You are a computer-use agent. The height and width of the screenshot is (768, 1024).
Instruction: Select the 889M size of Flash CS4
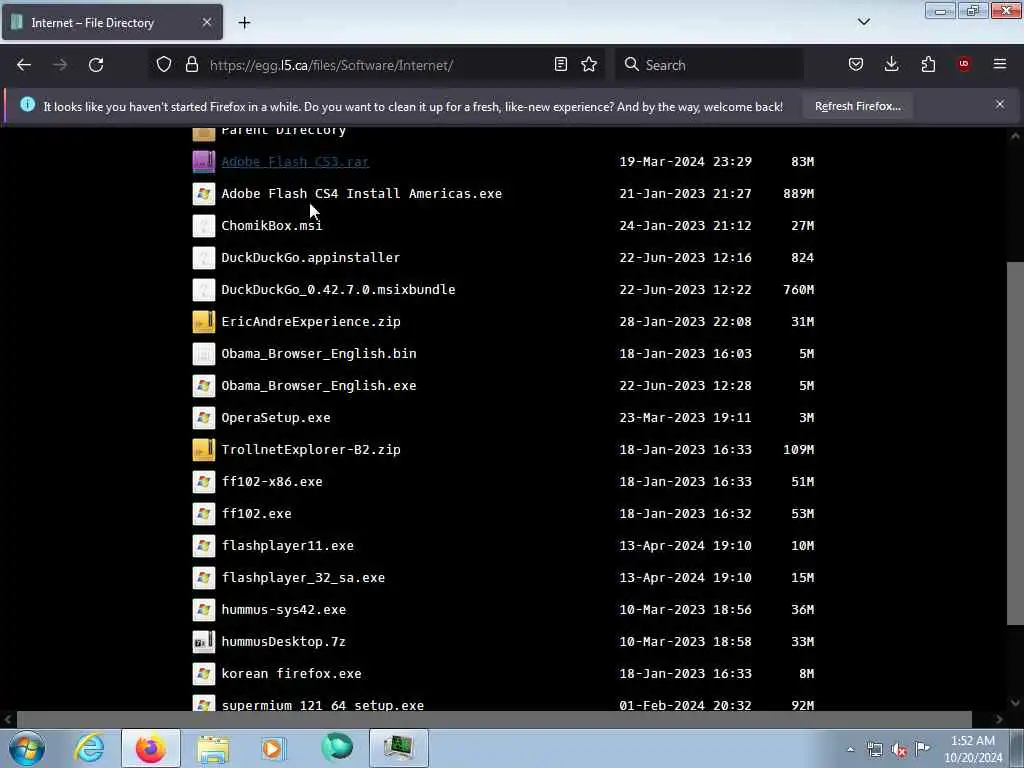(x=799, y=193)
